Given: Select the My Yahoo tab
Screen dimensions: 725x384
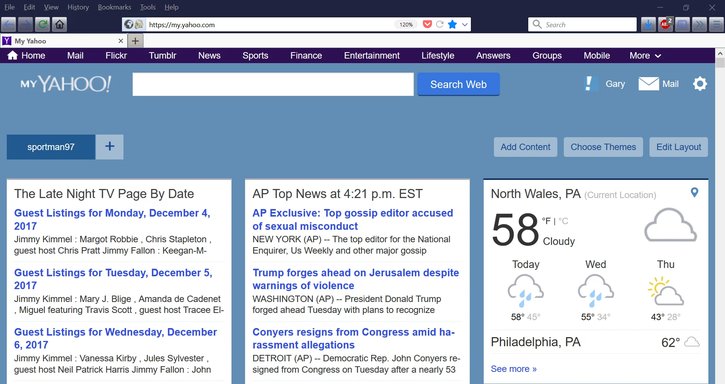Looking at the screenshot, I should (x=63, y=41).
